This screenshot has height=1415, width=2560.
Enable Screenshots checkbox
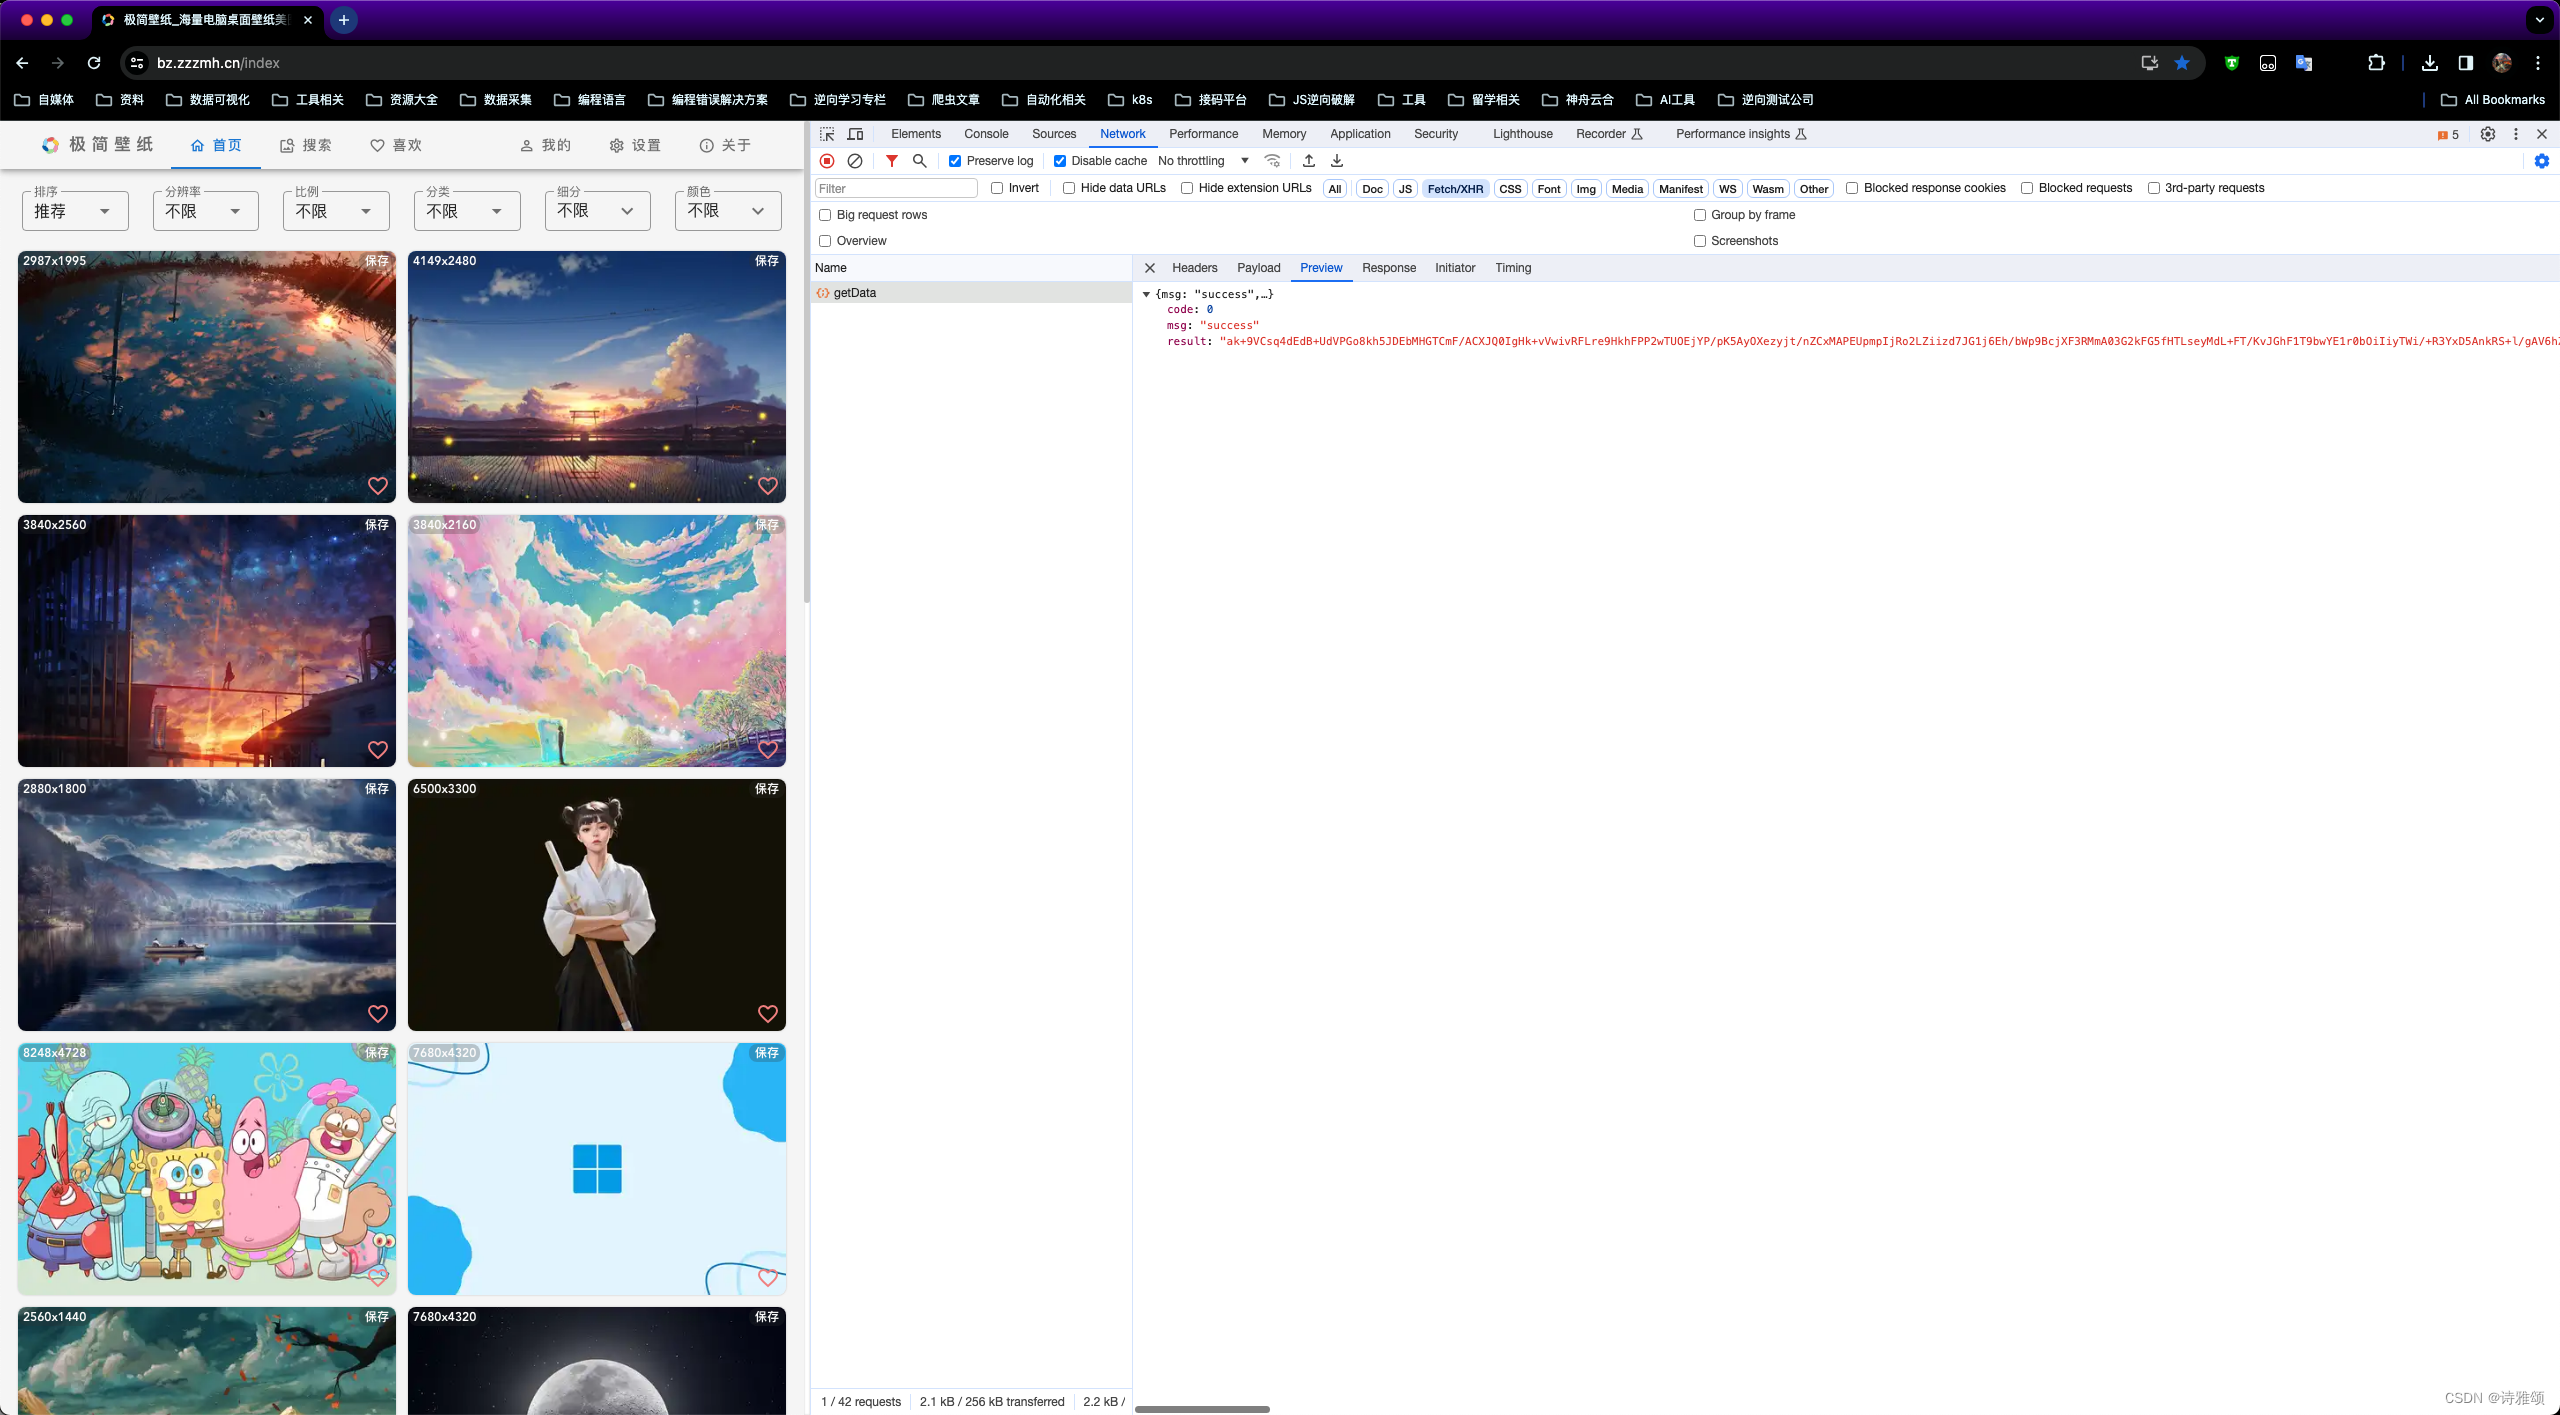click(1700, 241)
